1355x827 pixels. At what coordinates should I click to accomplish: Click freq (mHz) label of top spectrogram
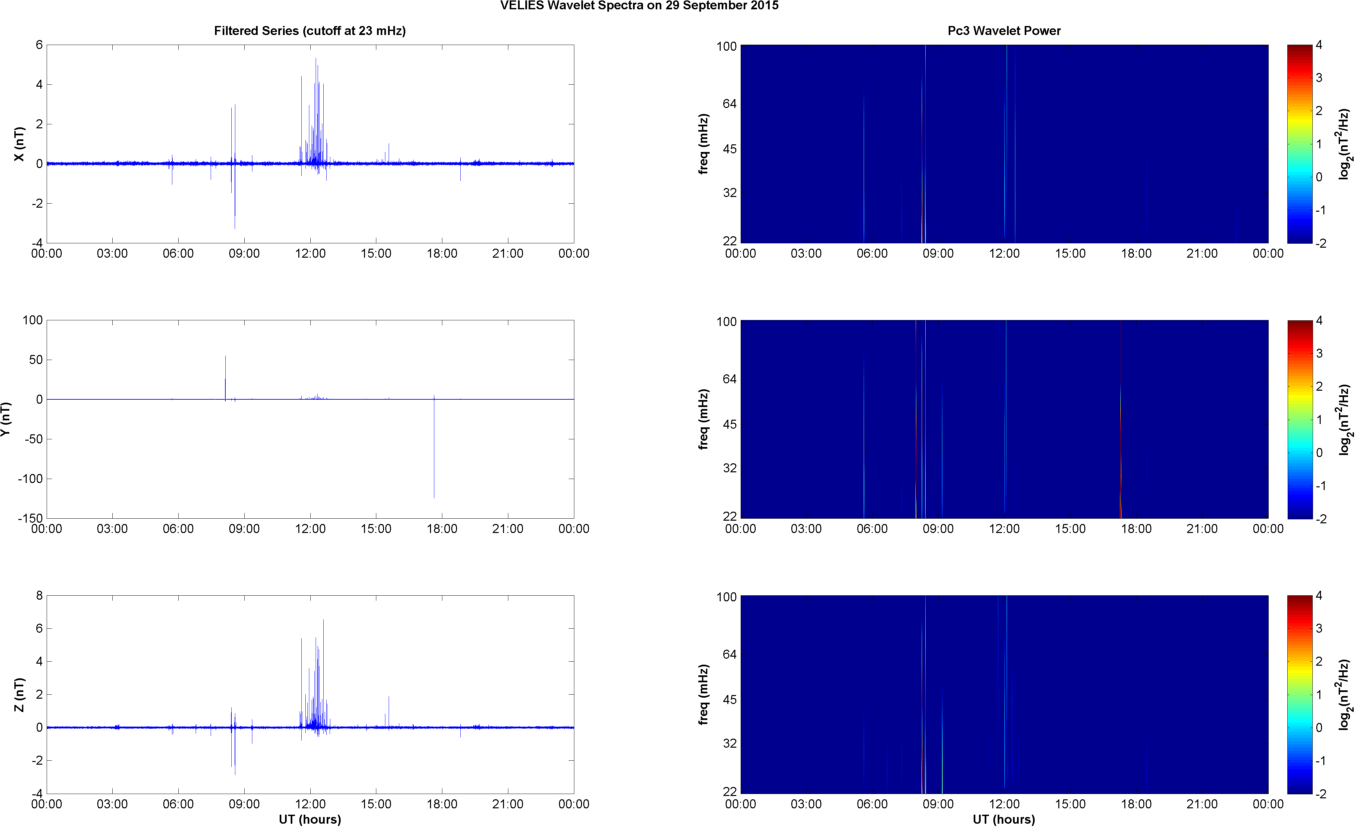click(x=706, y=144)
